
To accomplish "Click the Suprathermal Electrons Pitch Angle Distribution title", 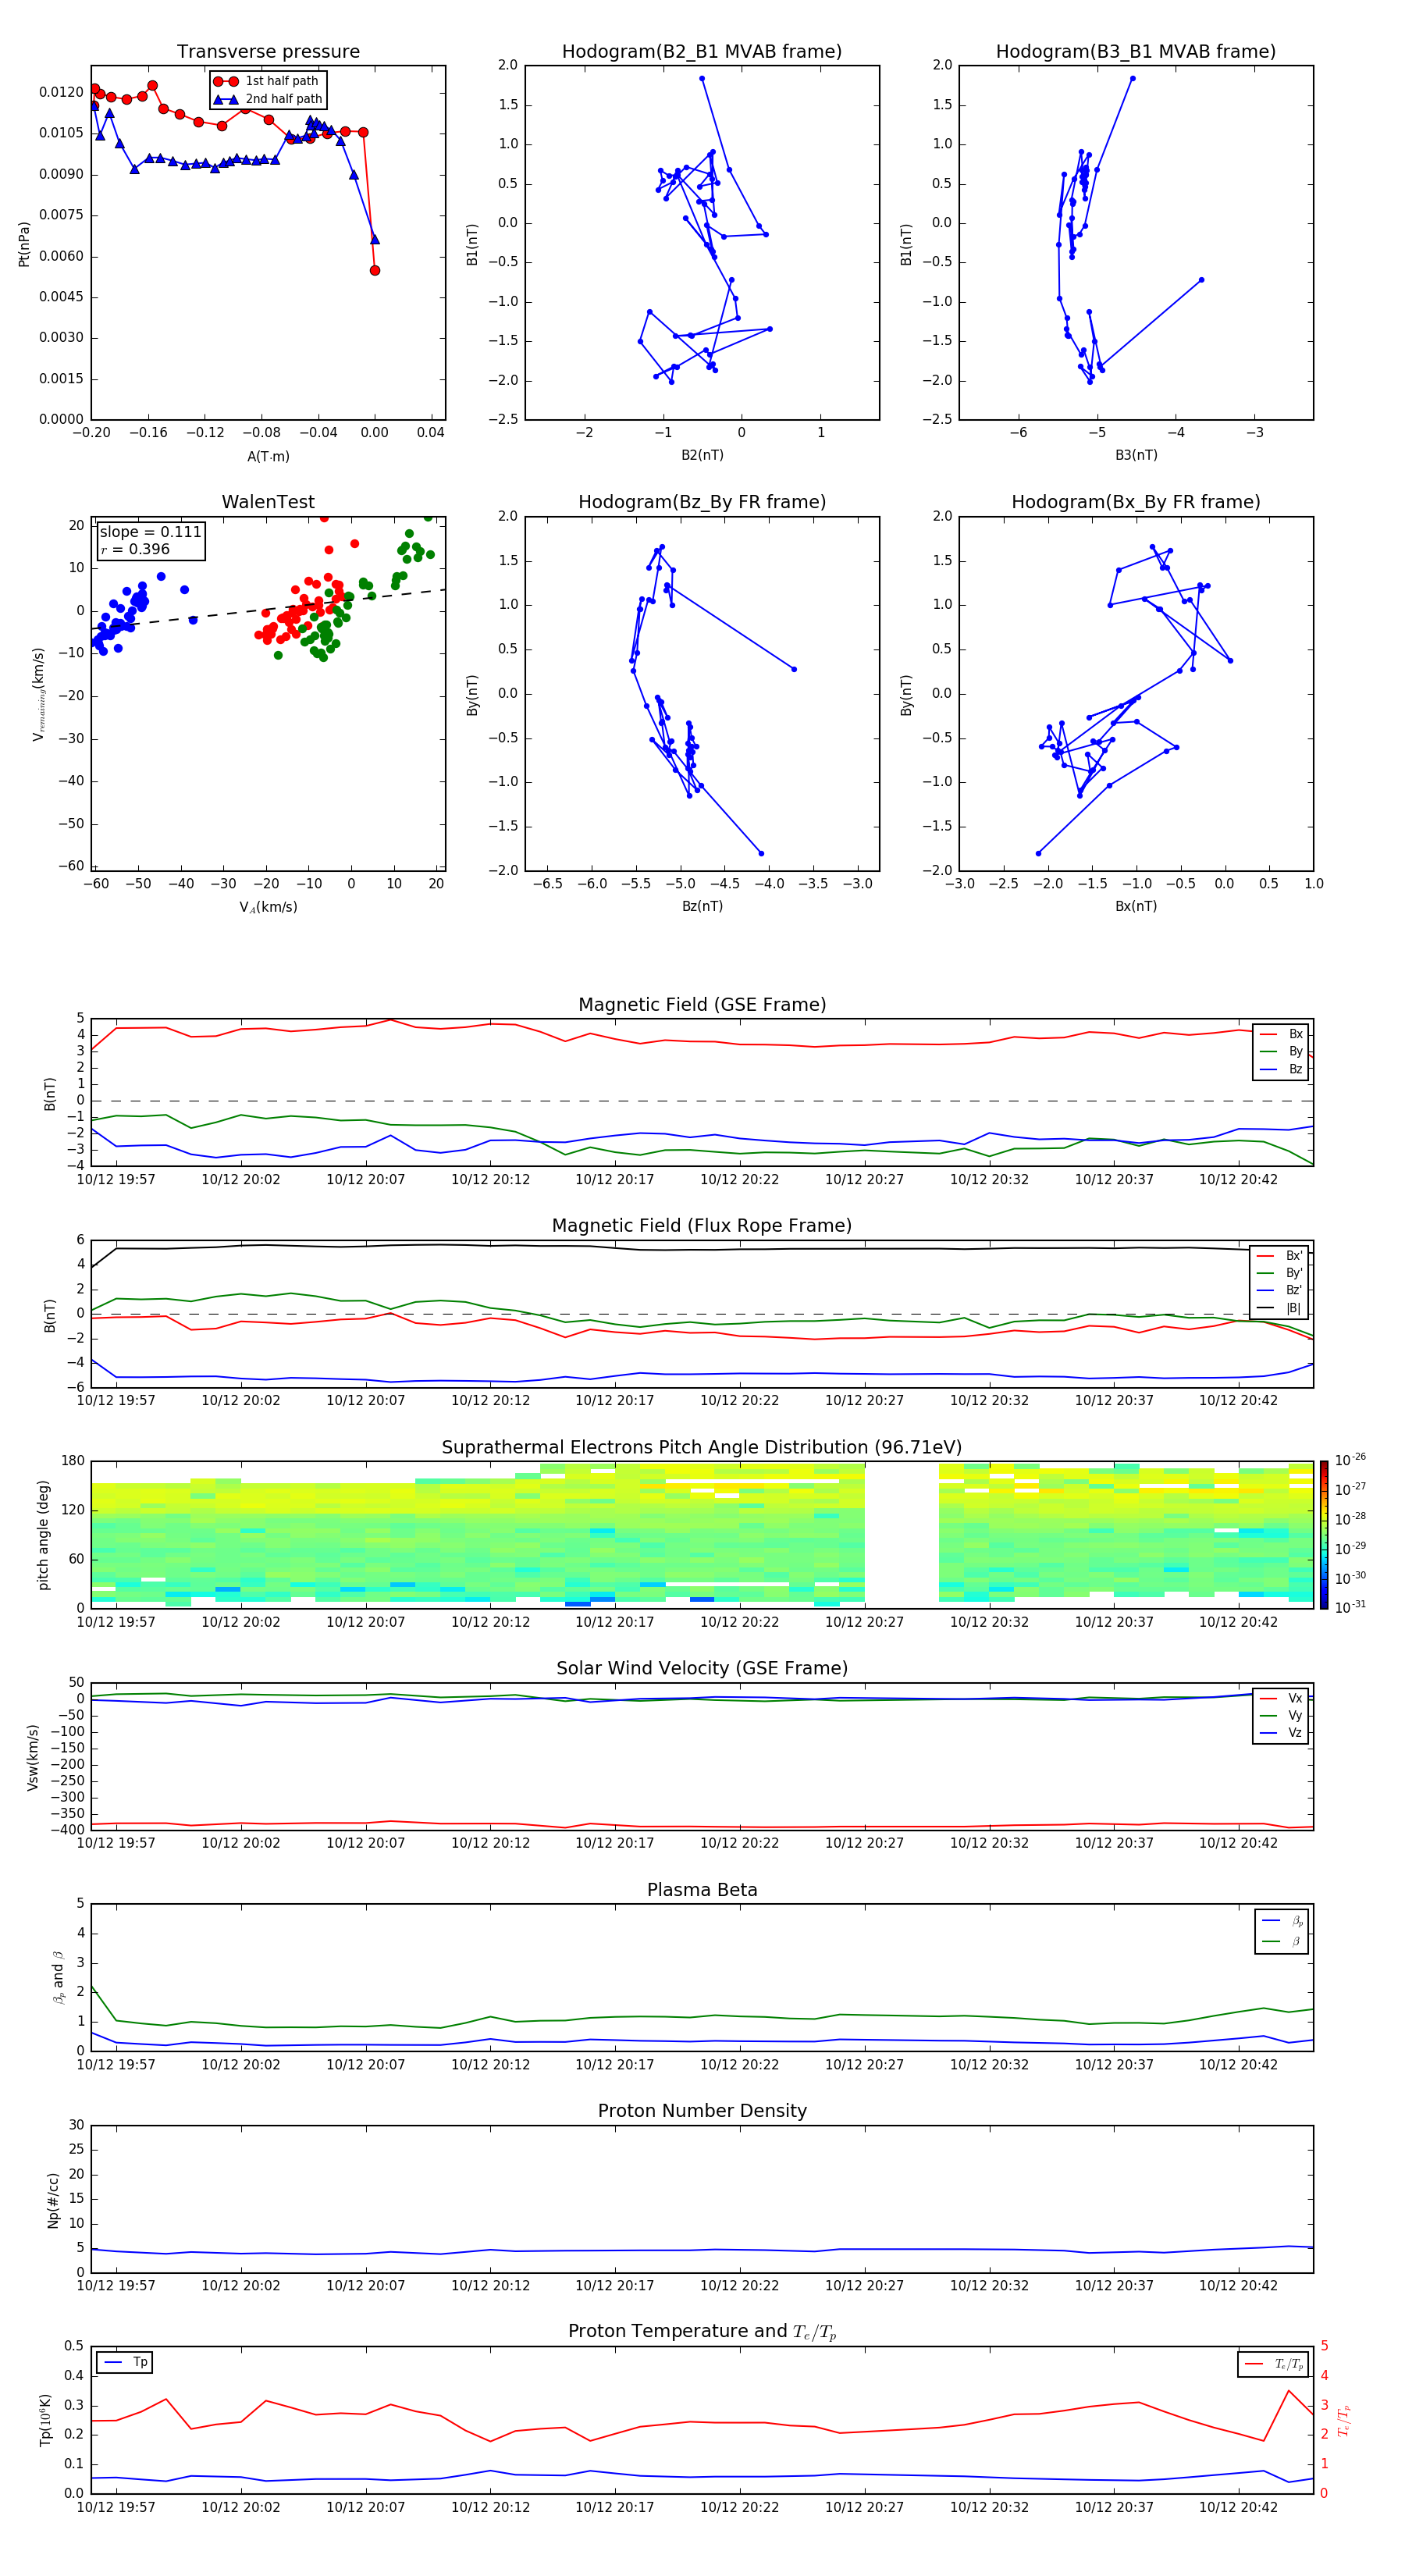I will [702, 1447].
